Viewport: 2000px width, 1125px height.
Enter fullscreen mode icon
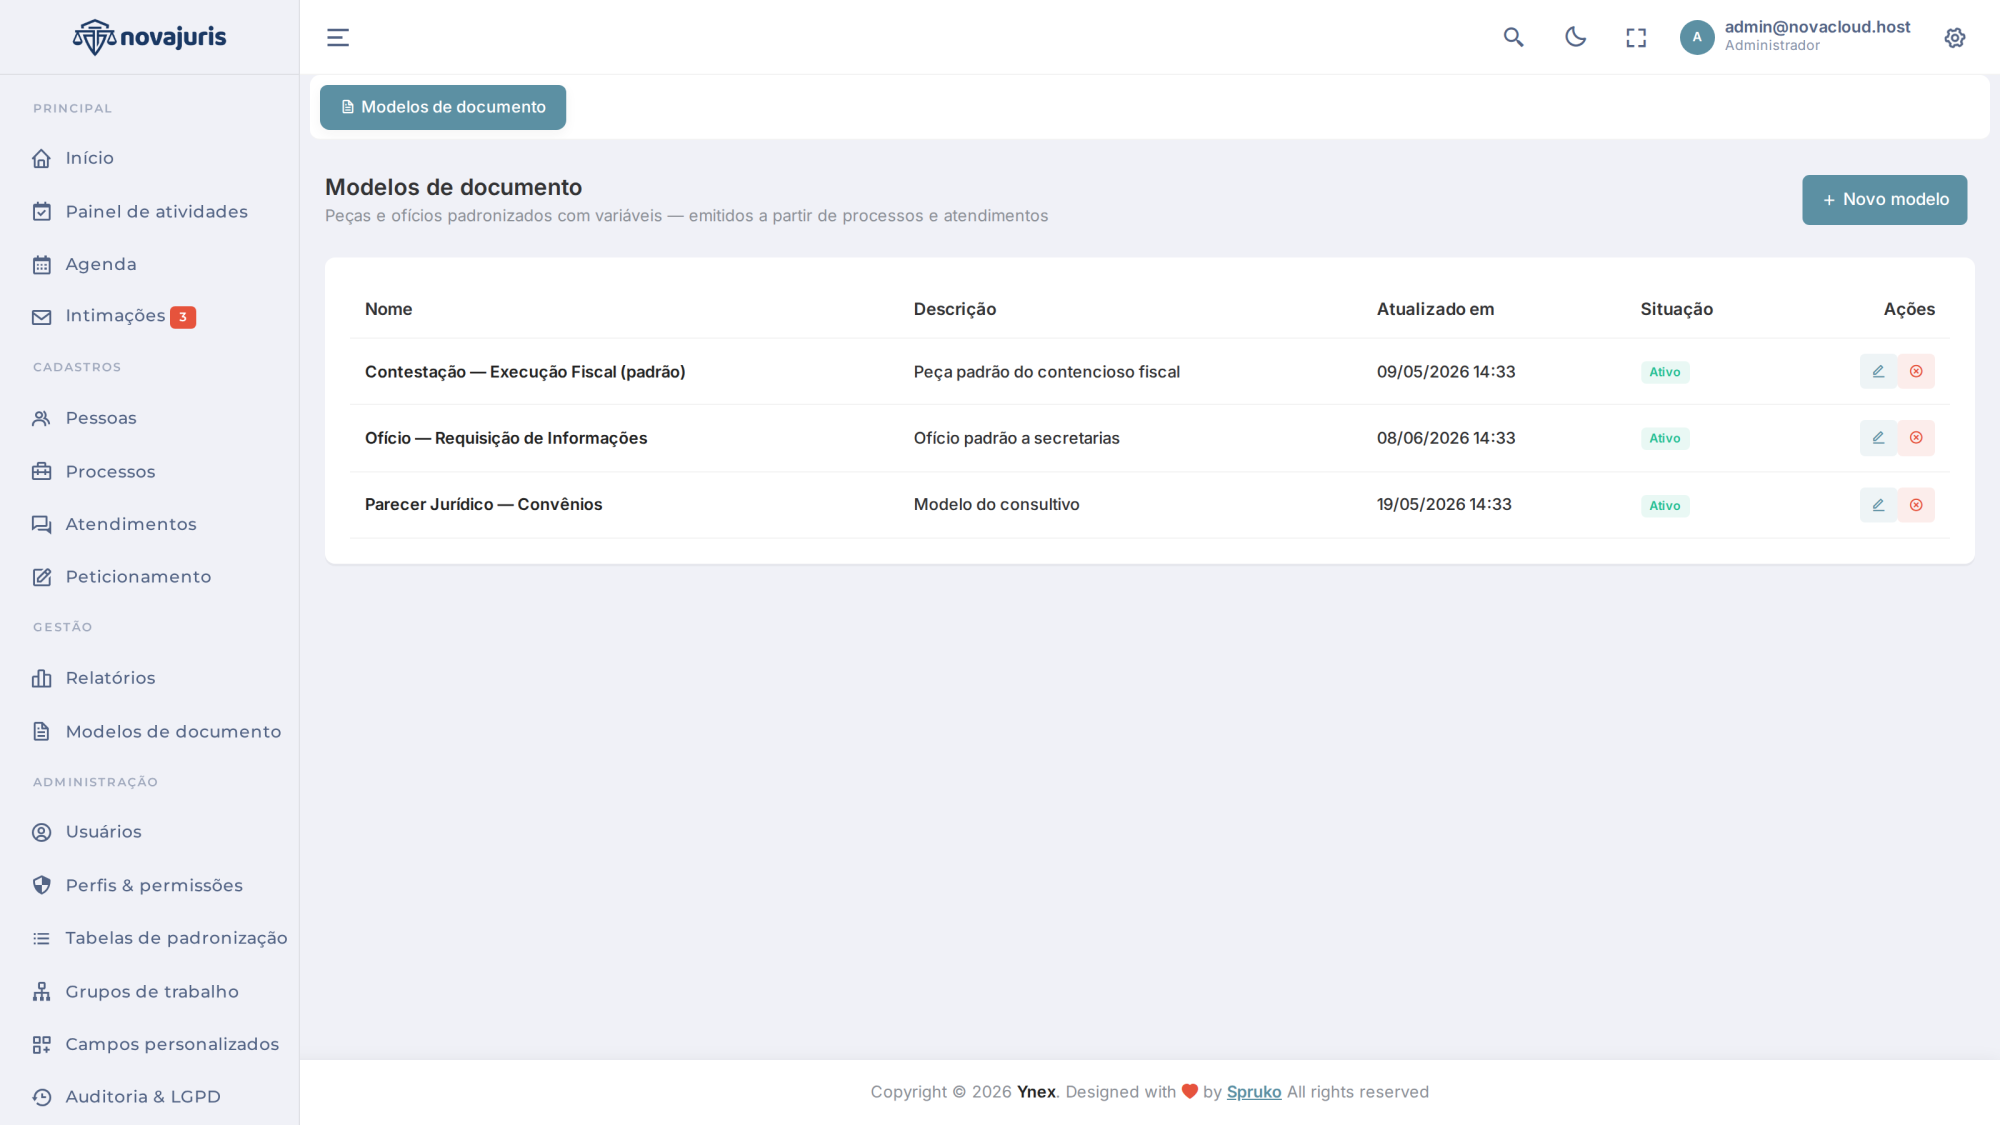(x=1636, y=38)
